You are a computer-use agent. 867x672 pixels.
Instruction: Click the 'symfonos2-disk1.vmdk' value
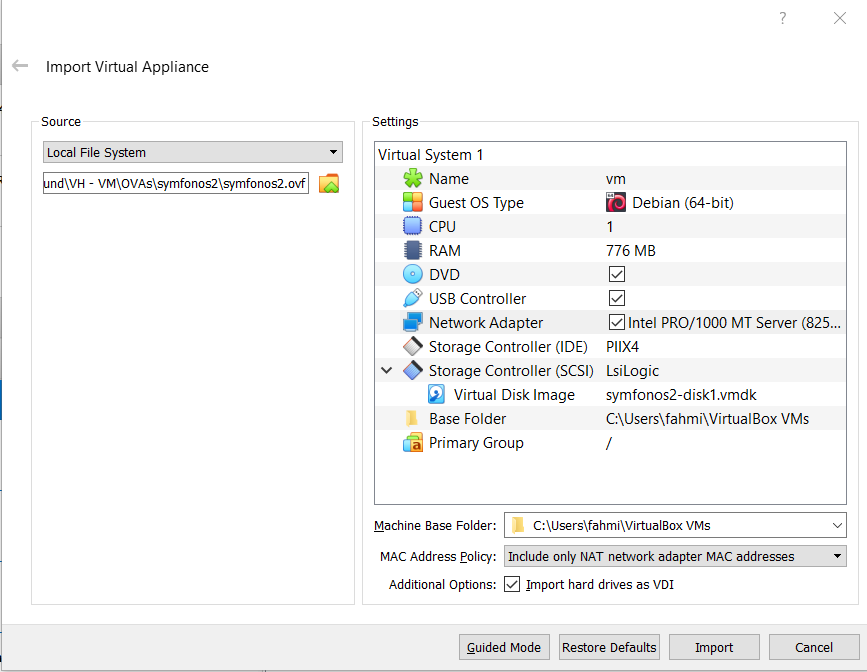point(681,395)
